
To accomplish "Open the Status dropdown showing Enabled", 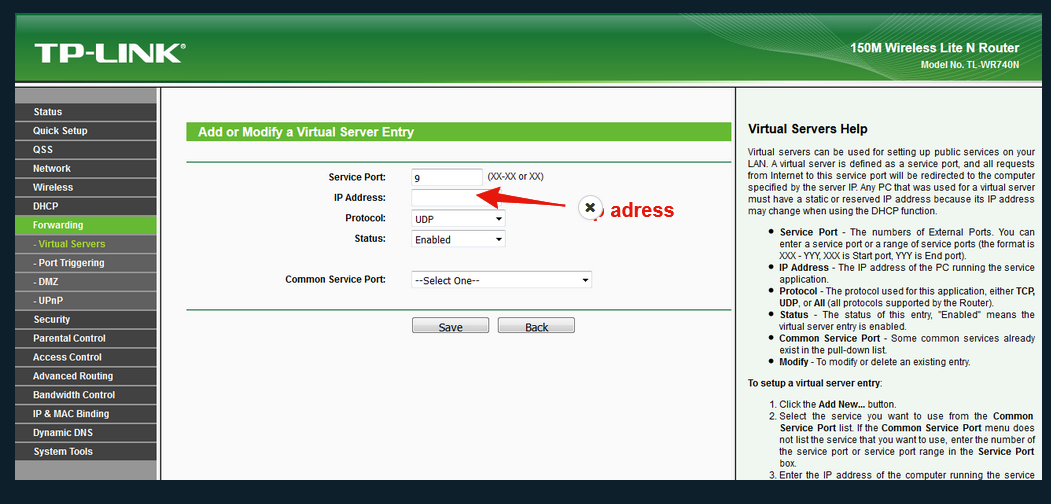I will point(458,239).
